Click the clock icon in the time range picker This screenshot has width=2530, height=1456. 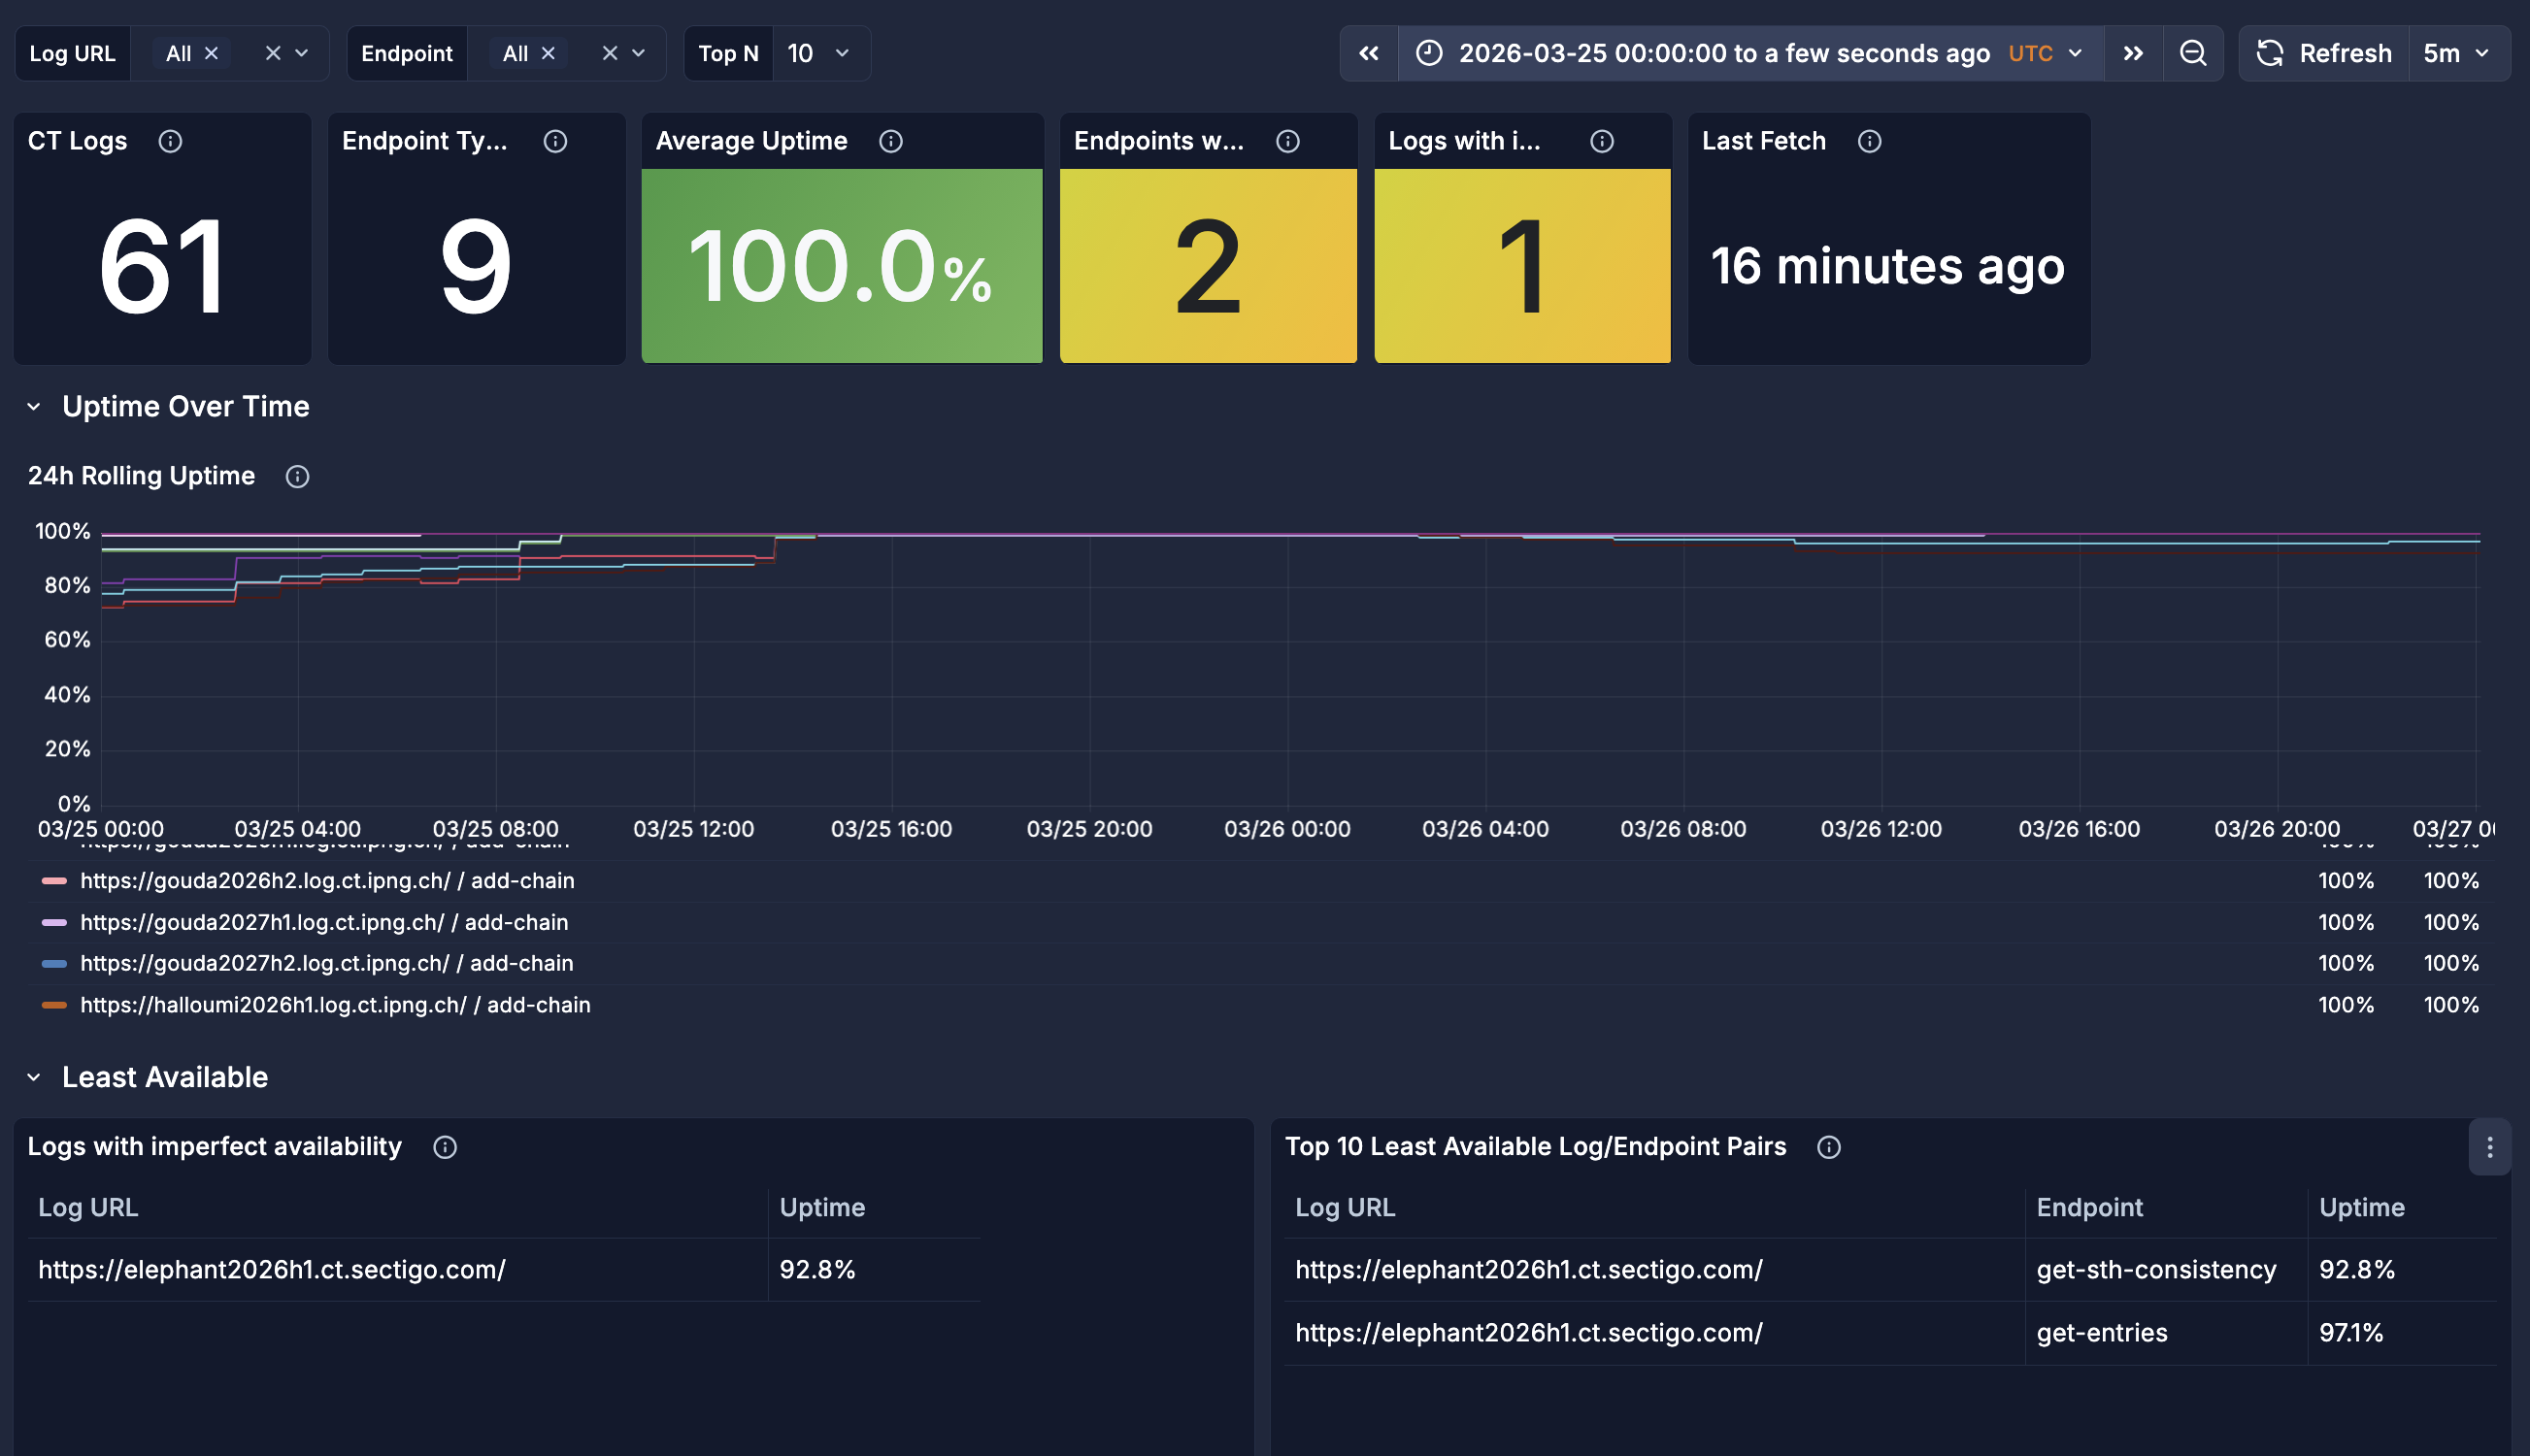[1428, 53]
